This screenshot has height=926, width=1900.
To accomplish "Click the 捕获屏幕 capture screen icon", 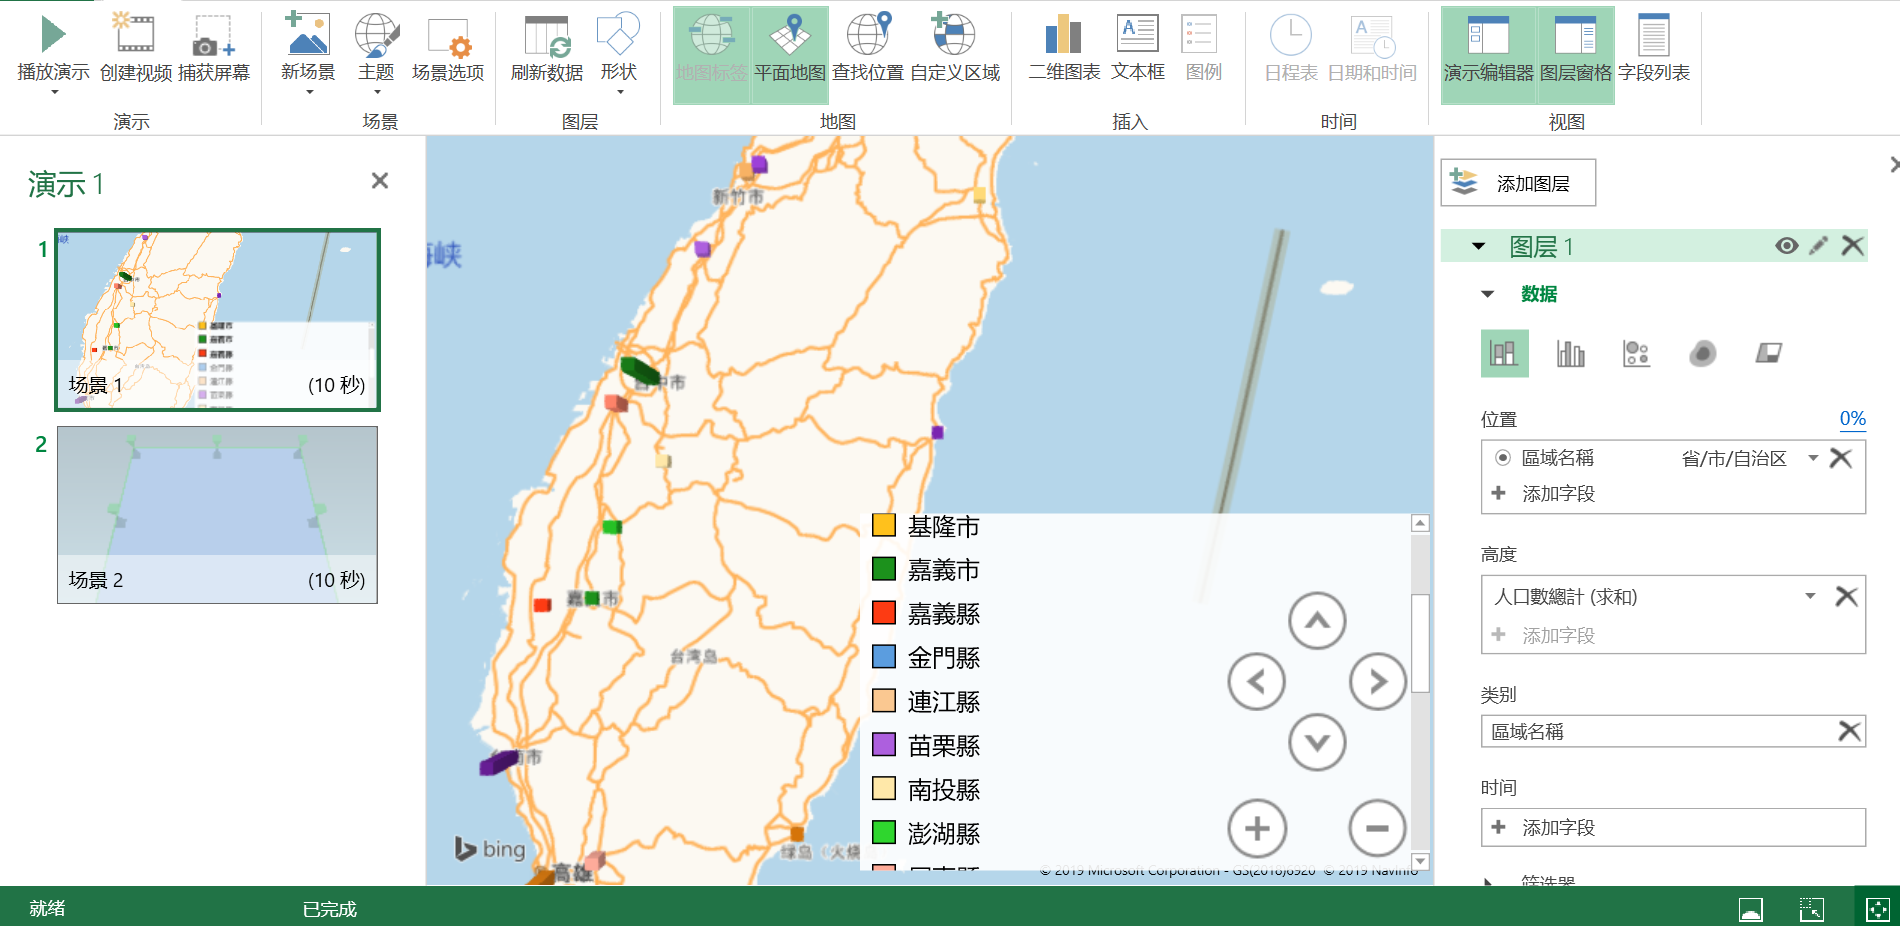I will [213, 35].
